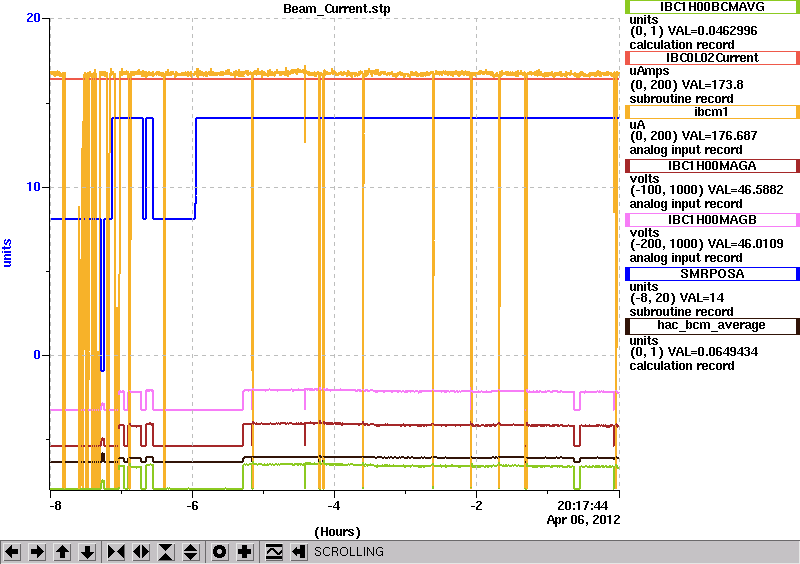The width and height of the screenshot is (800, 564).
Task: Click the vertical 'units' y-axis label
Action: click(x=7, y=253)
